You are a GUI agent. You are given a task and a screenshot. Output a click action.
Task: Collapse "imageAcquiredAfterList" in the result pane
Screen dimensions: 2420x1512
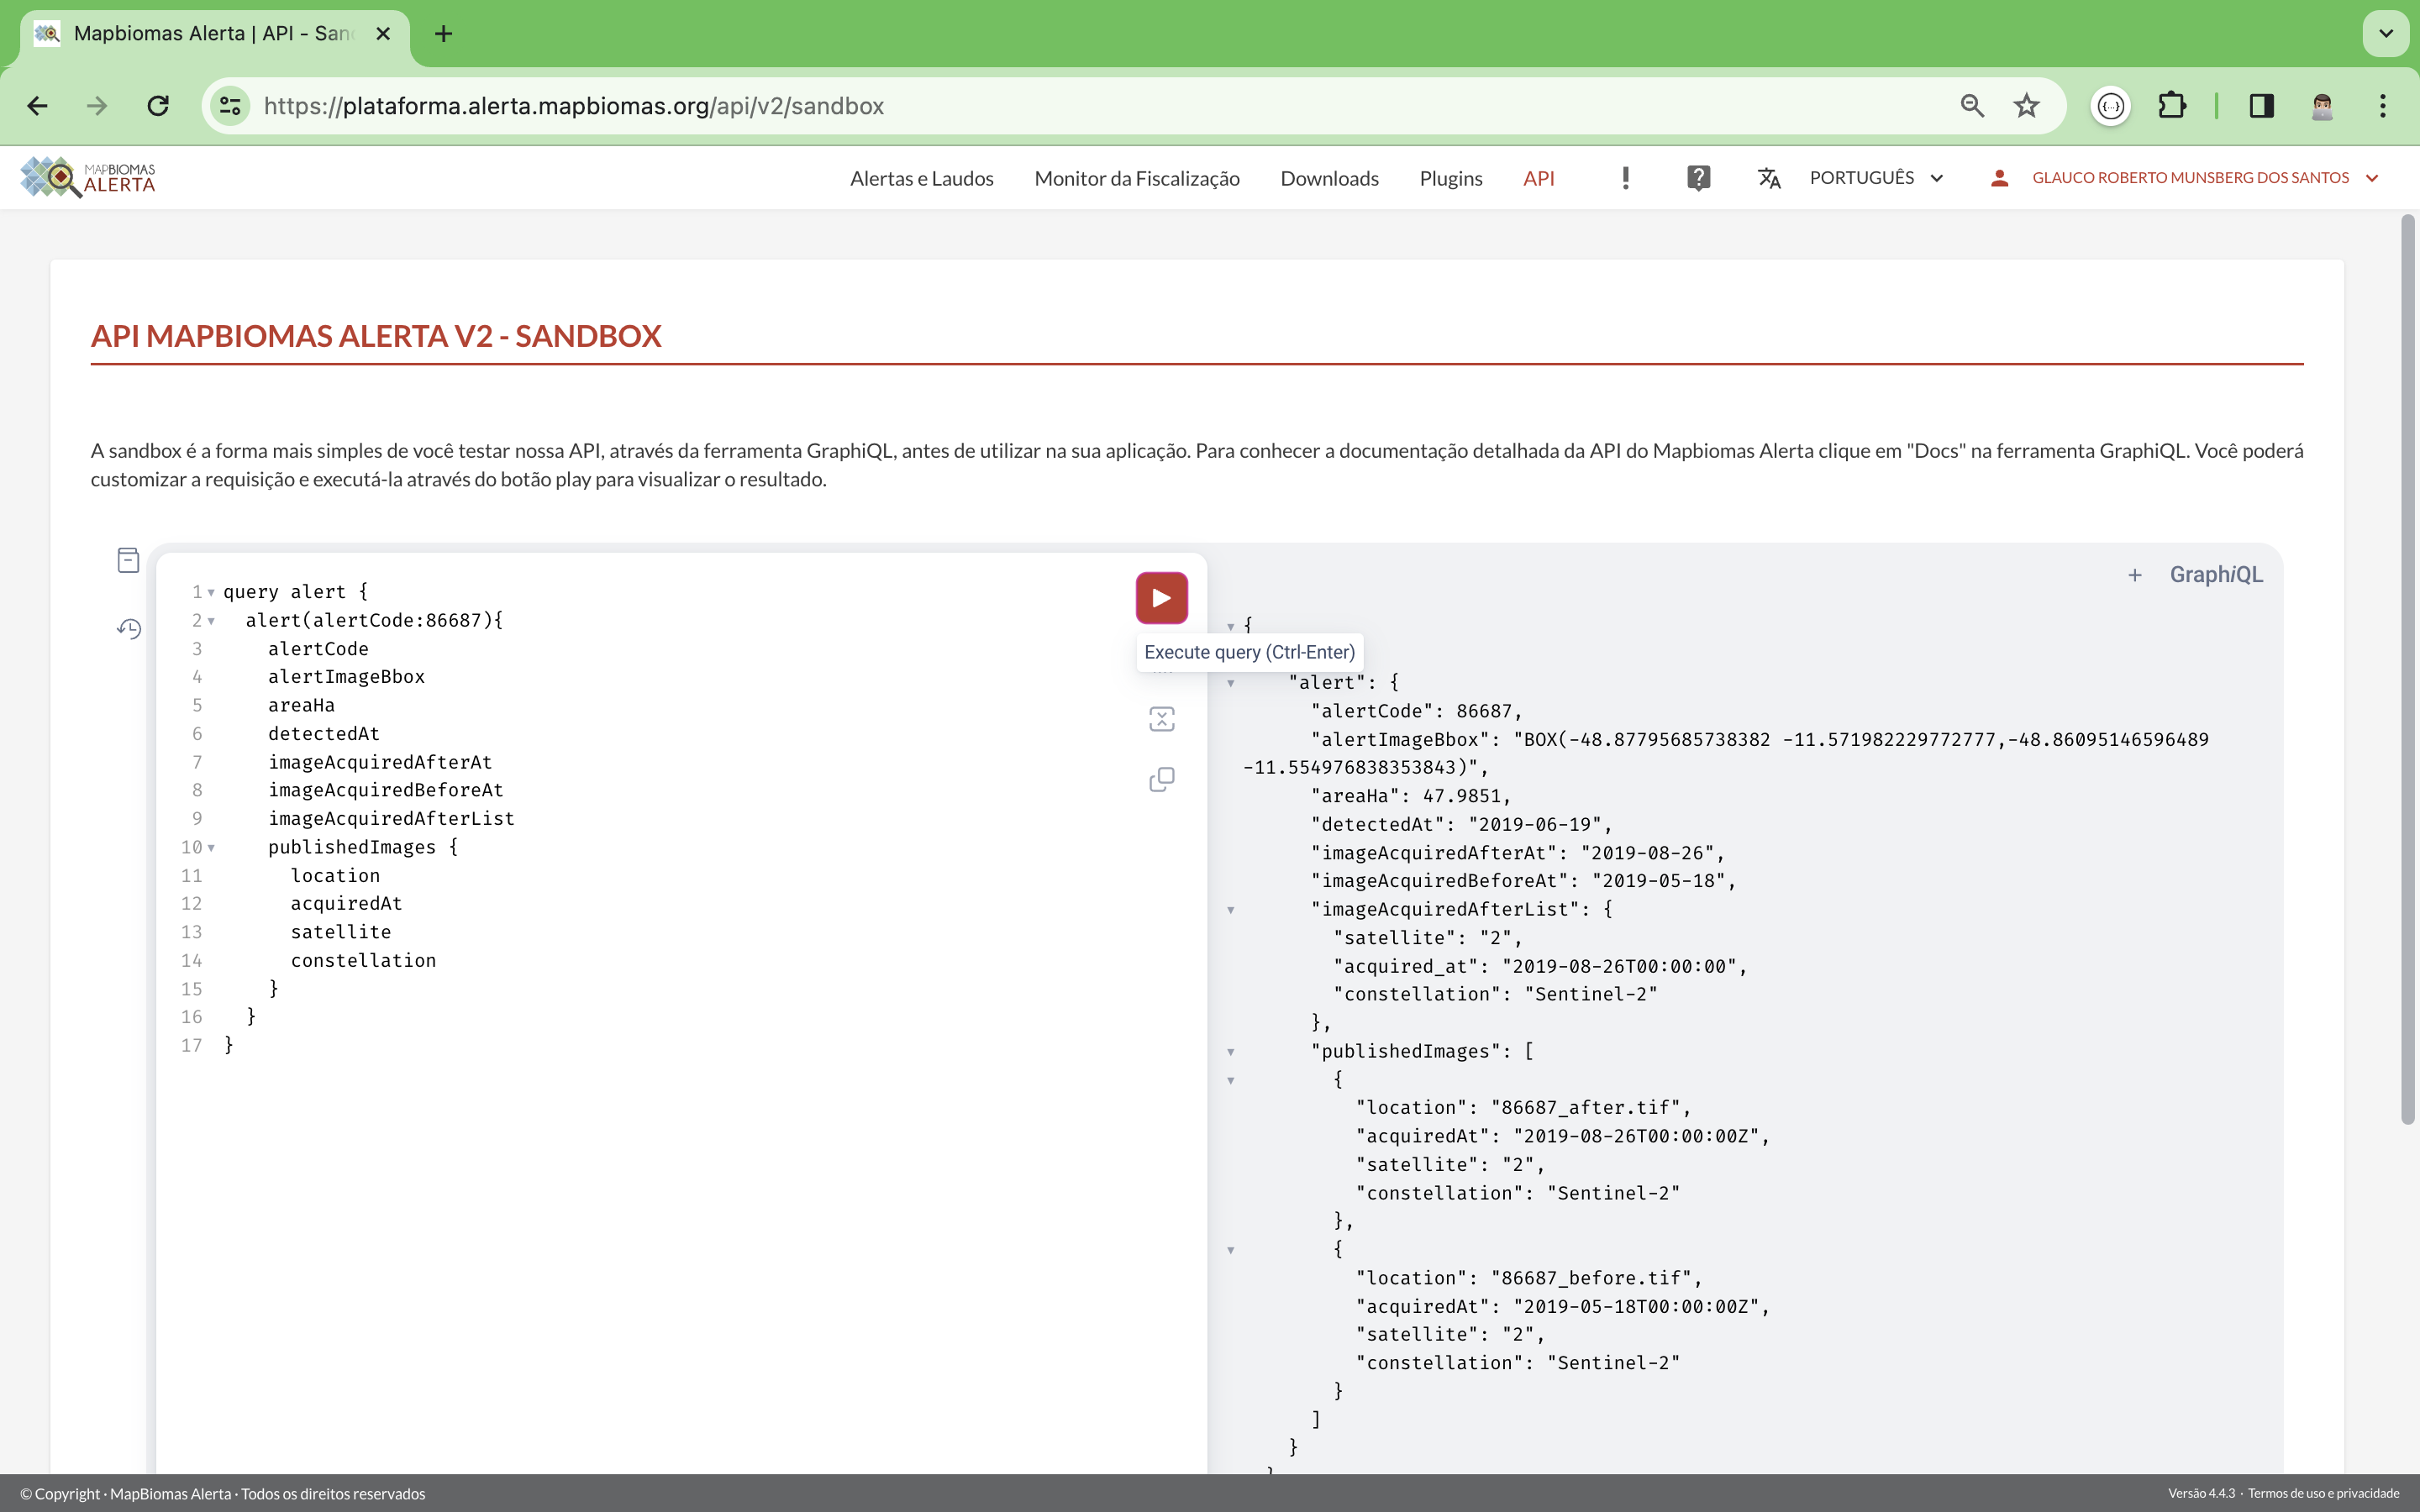tap(1231, 910)
